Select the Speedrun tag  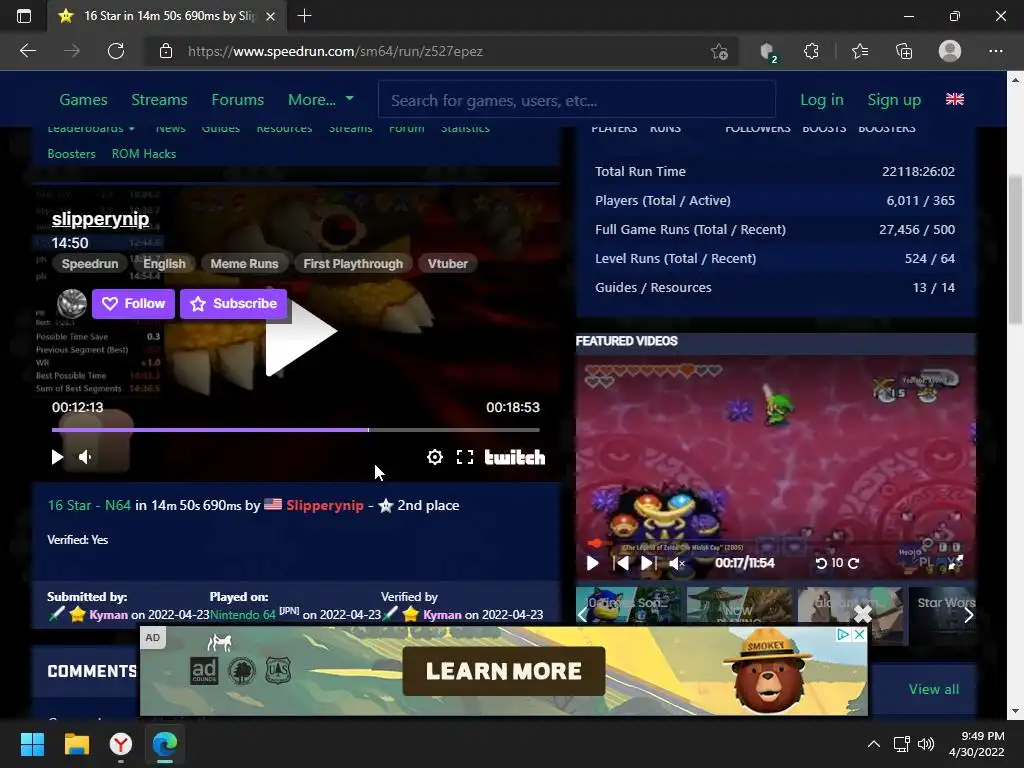pyautogui.click(x=89, y=264)
